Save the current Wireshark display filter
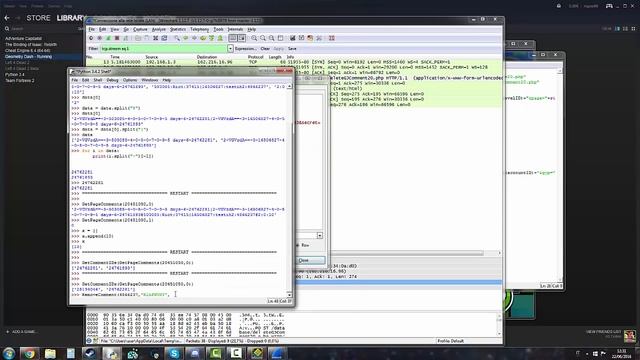 (292, 49)
